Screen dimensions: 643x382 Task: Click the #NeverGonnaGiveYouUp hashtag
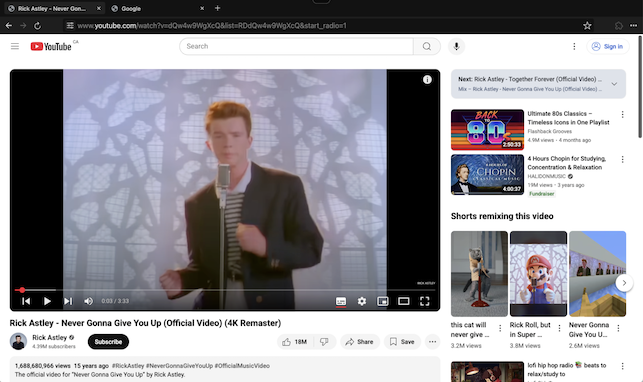[179, 366]
